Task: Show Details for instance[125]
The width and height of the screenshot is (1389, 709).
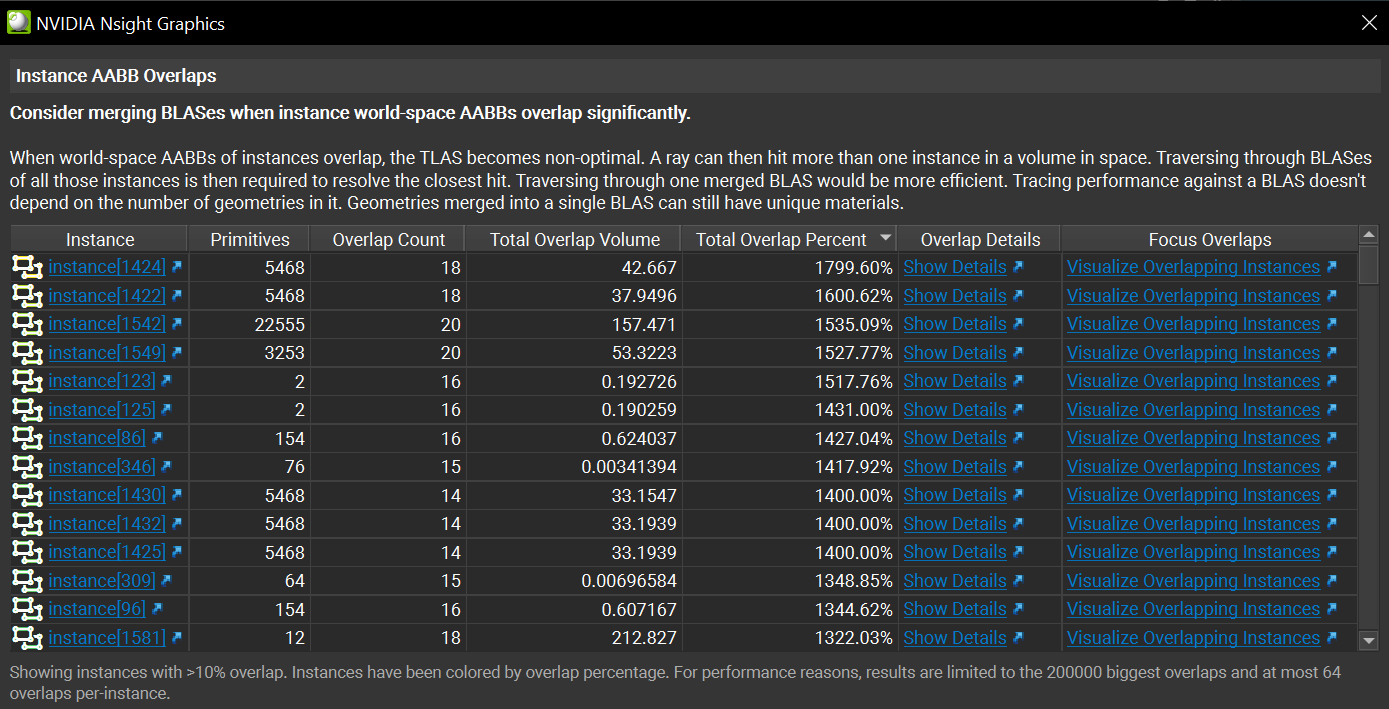Action: 954,409
